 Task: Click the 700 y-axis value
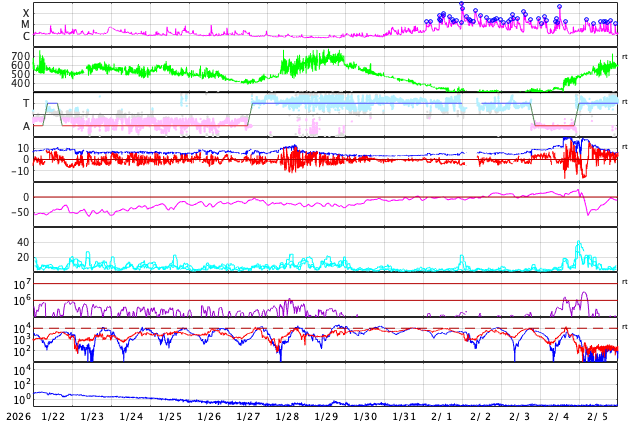[20, 56]
